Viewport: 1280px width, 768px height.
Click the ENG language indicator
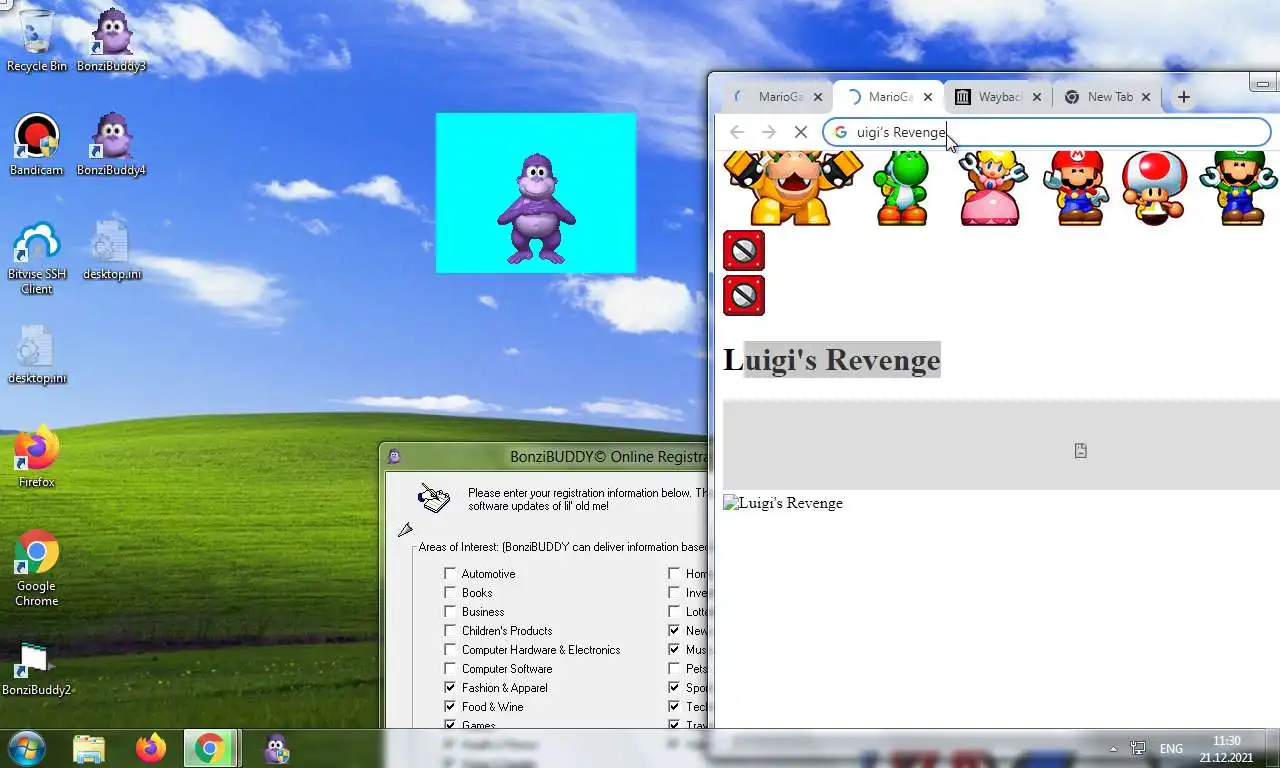pos(1171,749)
